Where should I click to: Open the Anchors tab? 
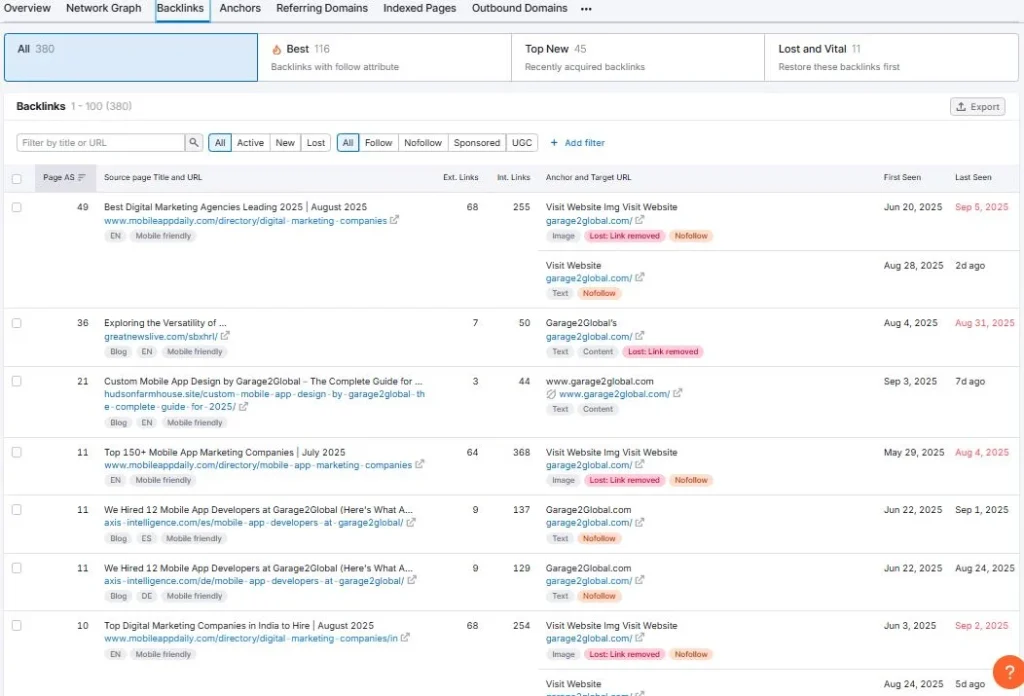pyautogui.click(x=240, y=8)
